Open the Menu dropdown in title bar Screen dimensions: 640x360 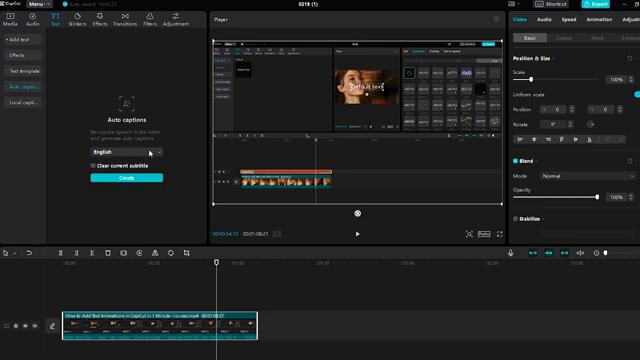39,4
